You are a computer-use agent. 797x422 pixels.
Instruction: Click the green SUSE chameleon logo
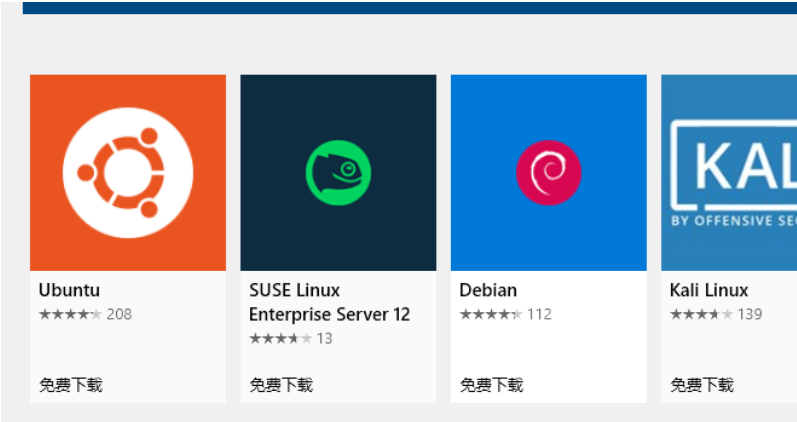(x=338, y=172)
